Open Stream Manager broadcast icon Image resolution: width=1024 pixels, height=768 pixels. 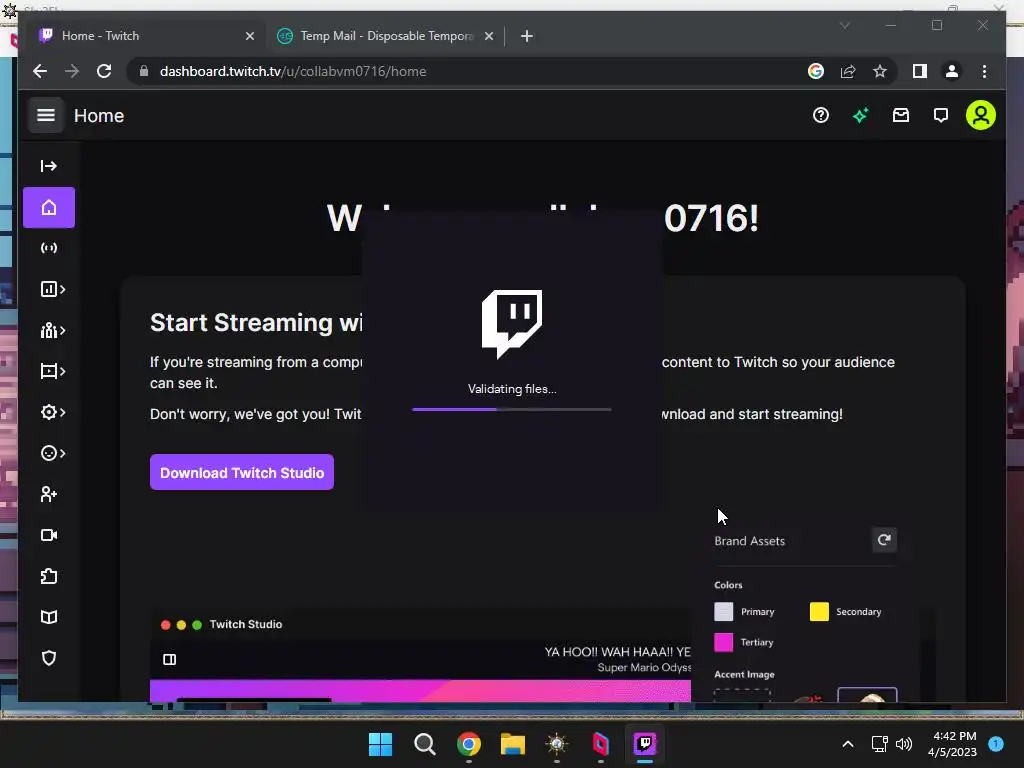tap(49, 248)
